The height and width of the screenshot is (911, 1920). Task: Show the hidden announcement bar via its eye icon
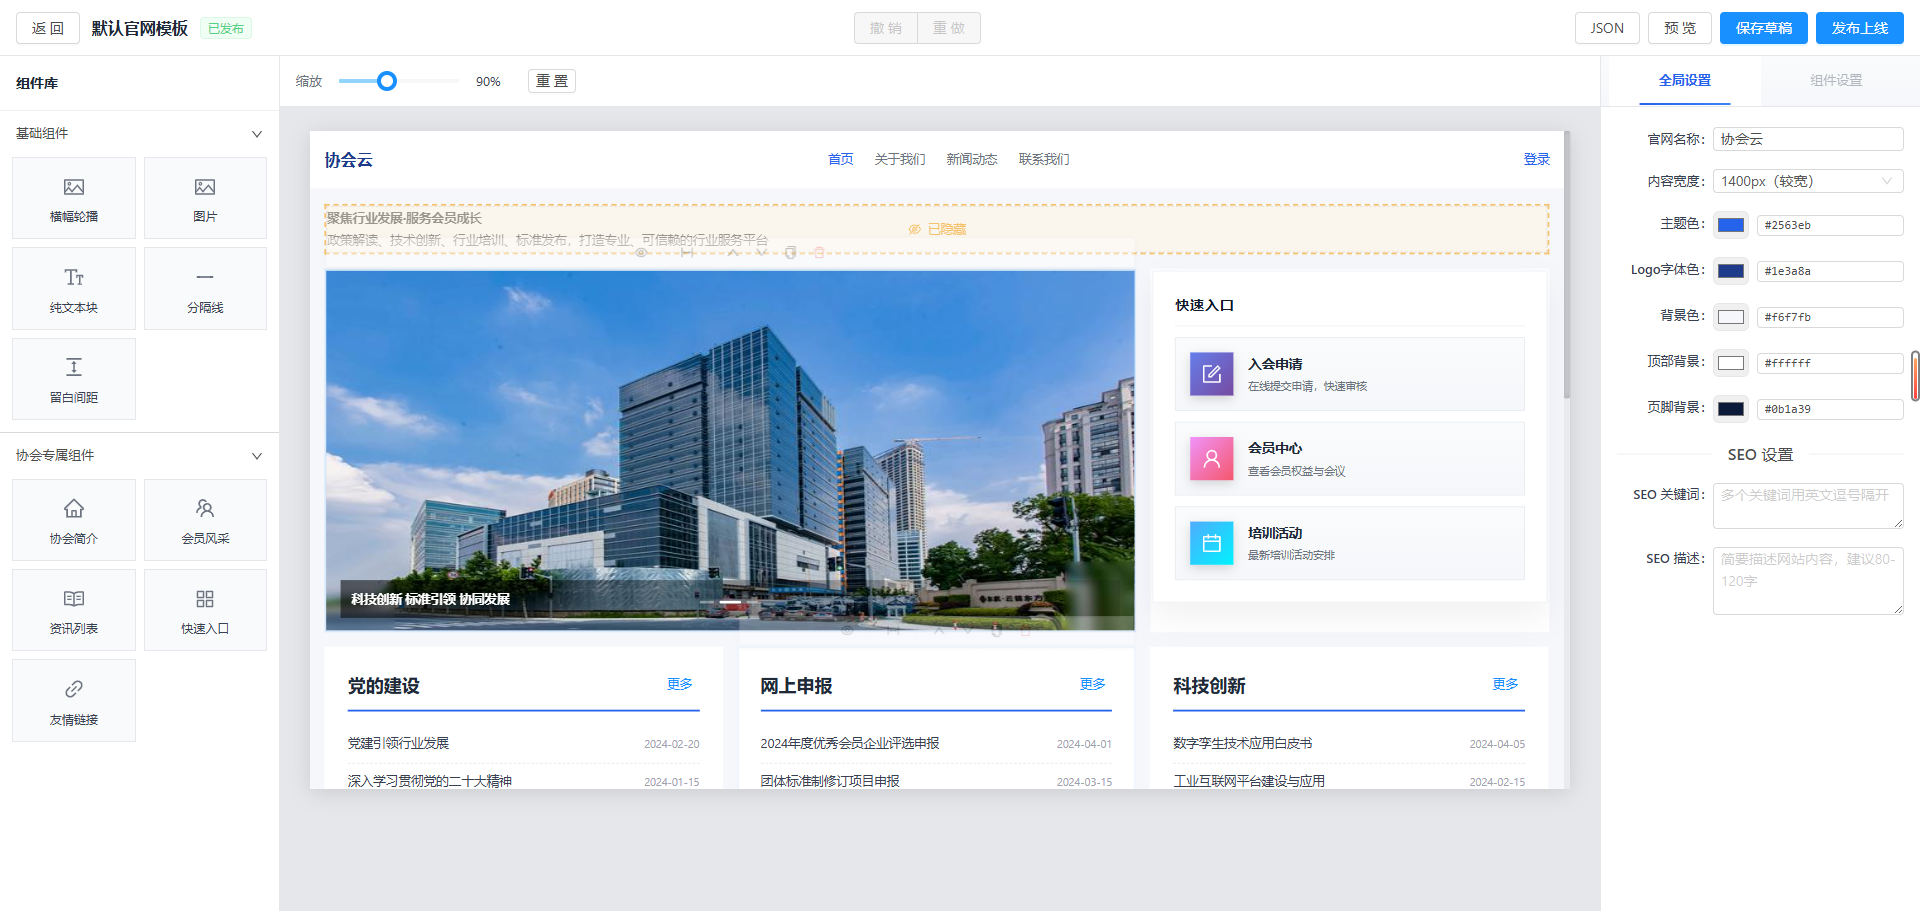coord(640,253)
